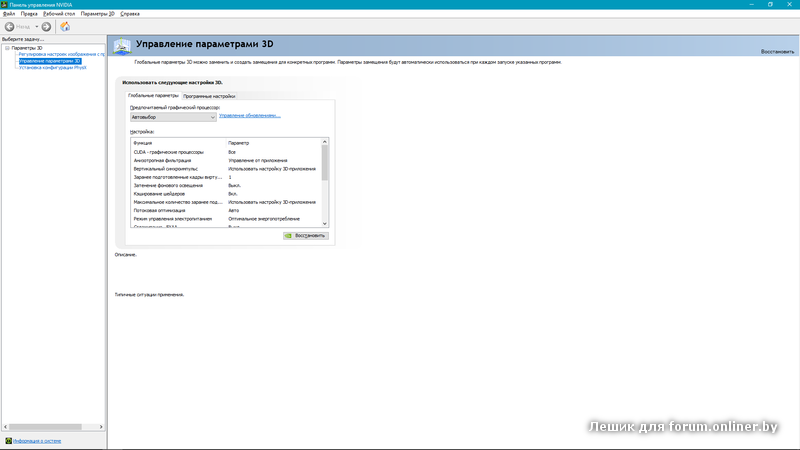
Task: Click the settings list scroll up arrow
Action: (324, 142)
